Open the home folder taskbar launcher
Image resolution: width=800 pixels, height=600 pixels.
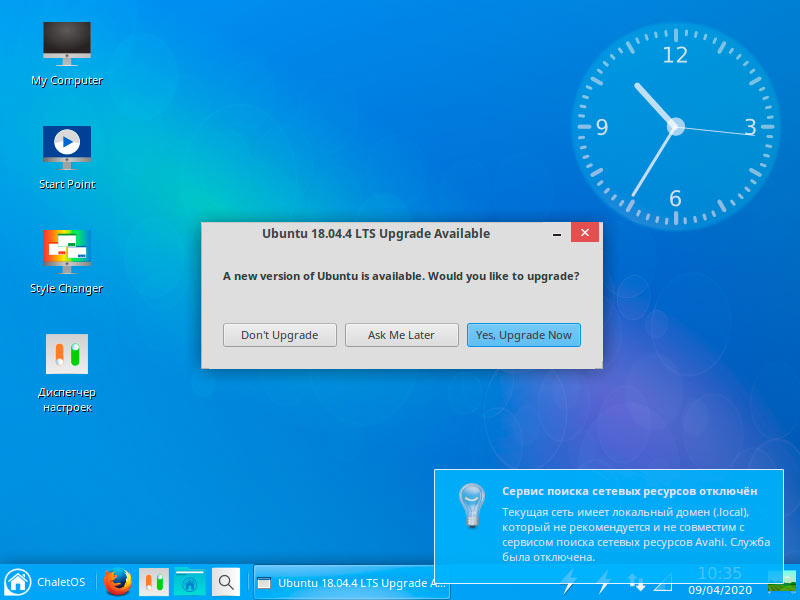tap(189, 582)
